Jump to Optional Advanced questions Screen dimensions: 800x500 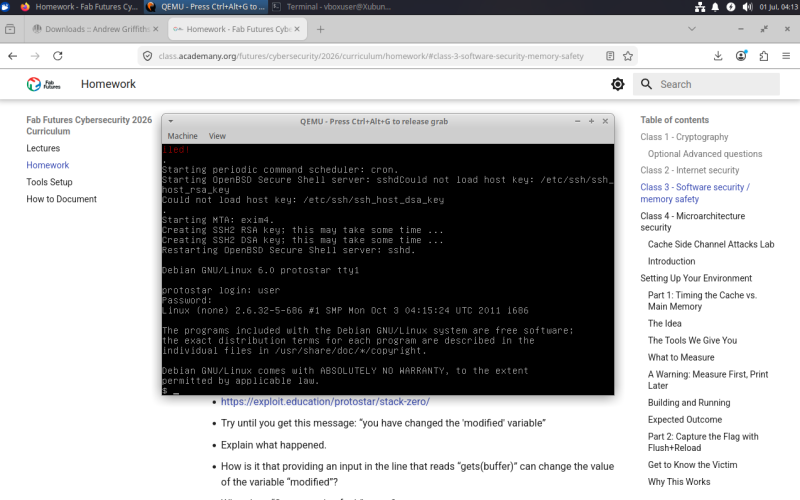[x=705, y=154]
